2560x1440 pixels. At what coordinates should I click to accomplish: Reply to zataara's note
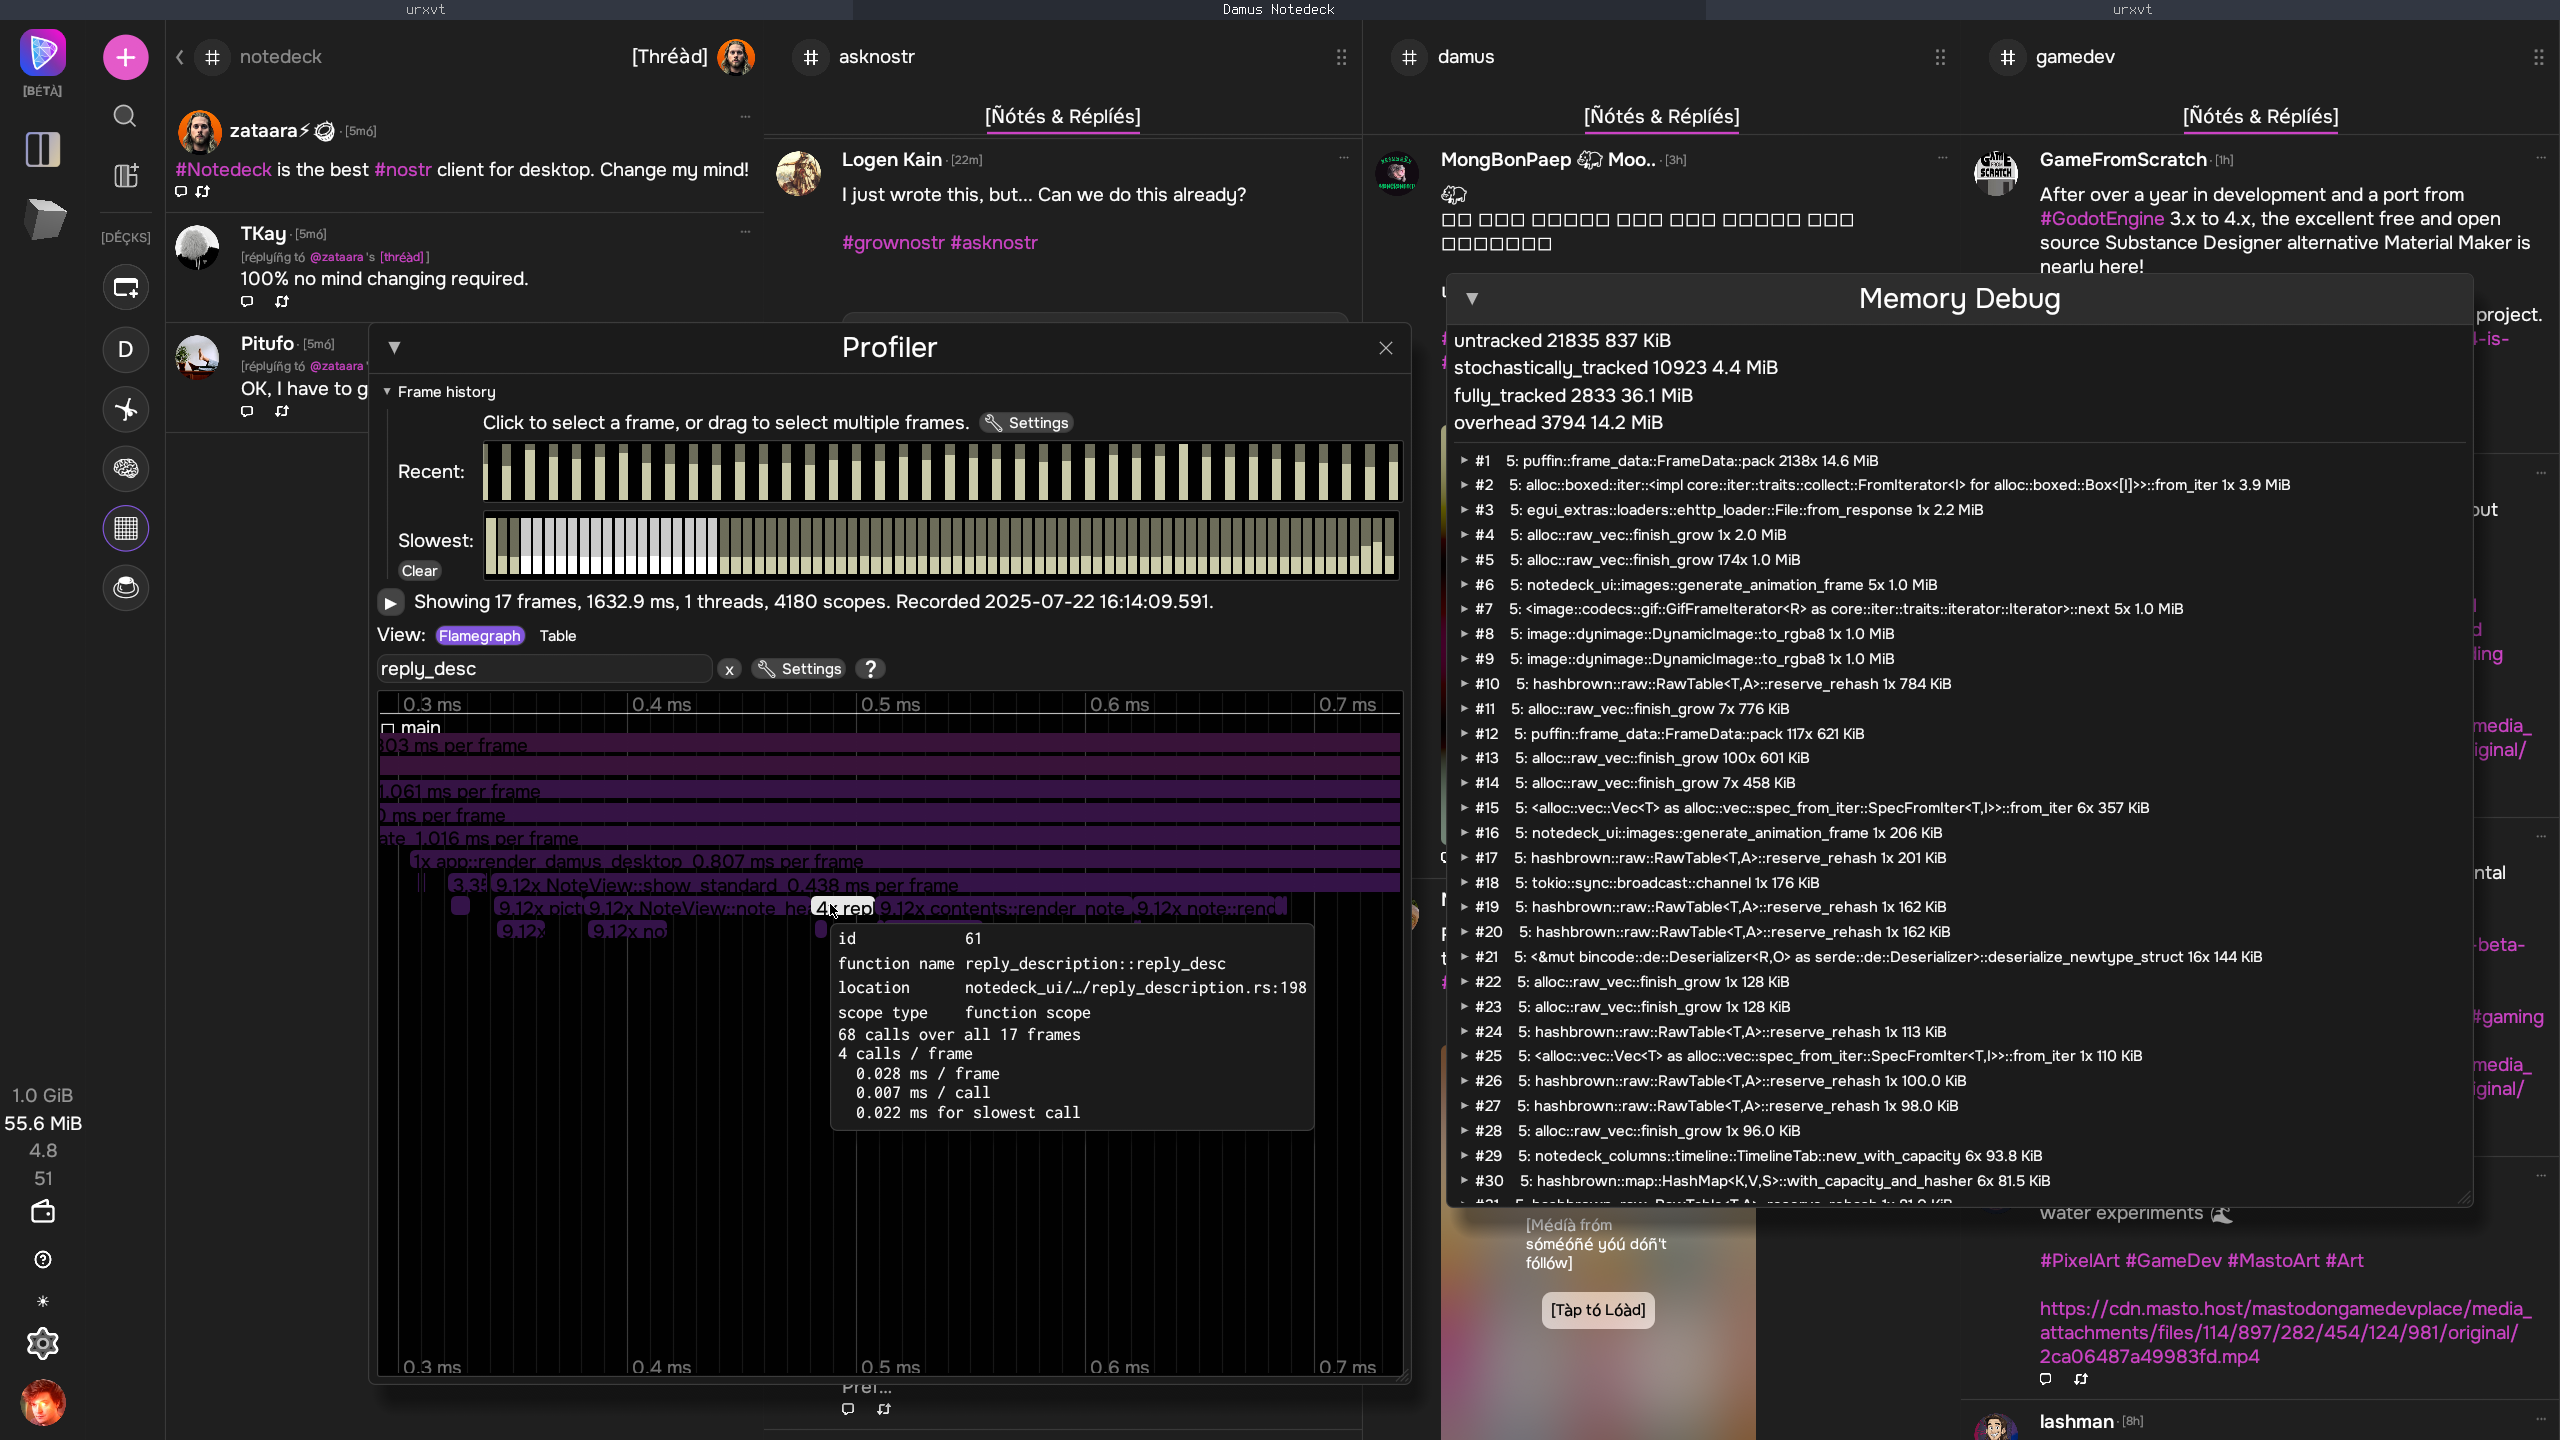coord(181,191)
